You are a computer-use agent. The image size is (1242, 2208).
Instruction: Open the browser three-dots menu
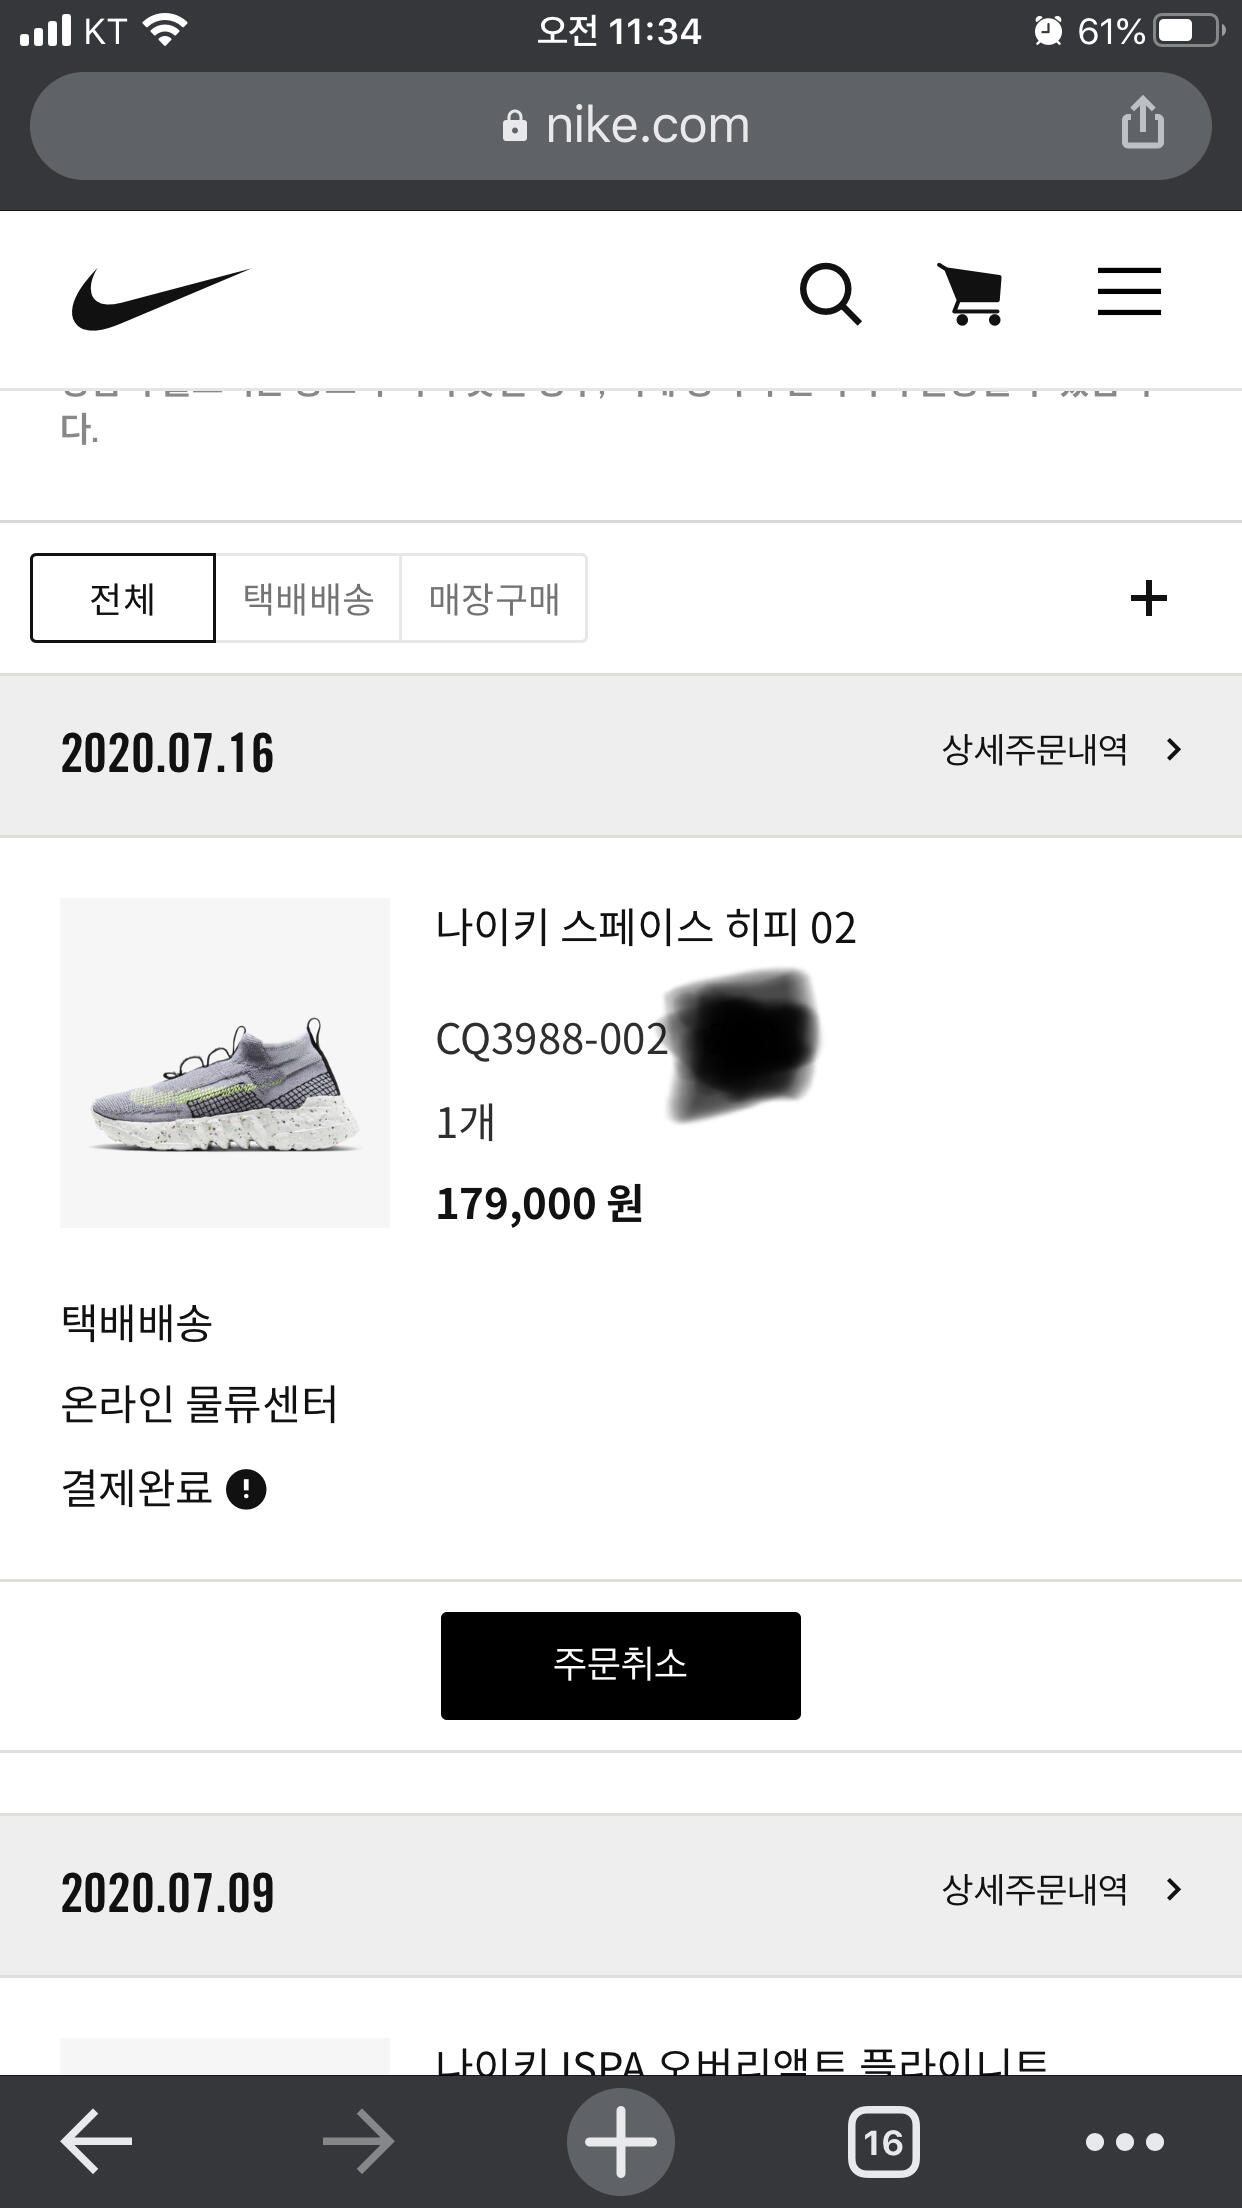1125,2141
